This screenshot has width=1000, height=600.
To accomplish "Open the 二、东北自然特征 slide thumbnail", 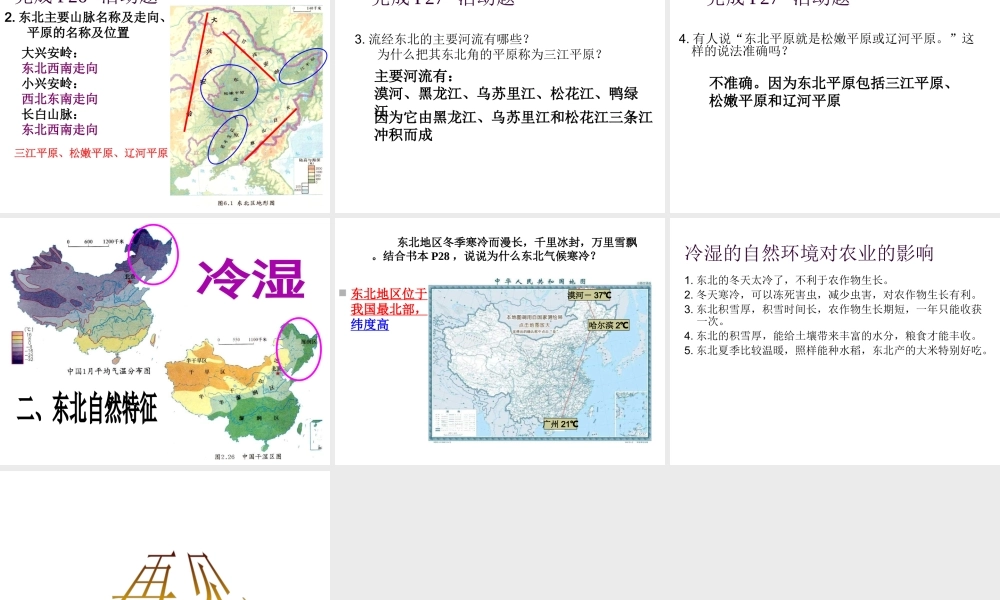I will pos(165,341).
